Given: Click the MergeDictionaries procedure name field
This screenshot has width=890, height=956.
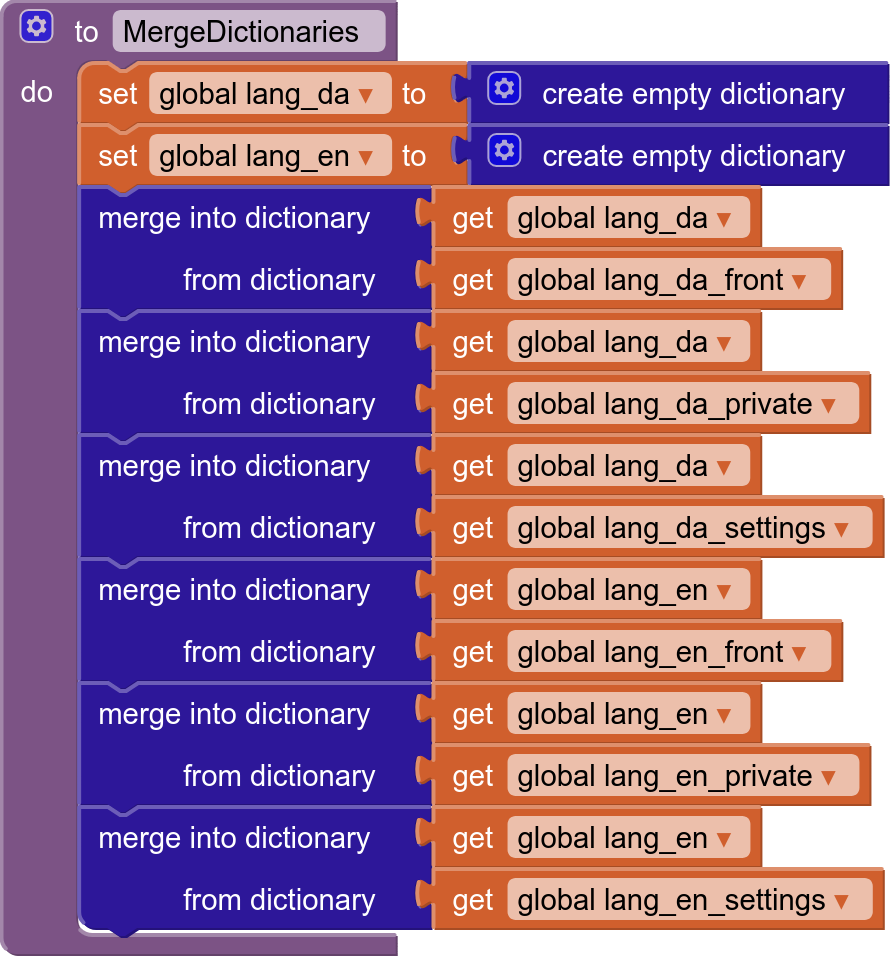Looking at the screenshot, I should (248, 32).
